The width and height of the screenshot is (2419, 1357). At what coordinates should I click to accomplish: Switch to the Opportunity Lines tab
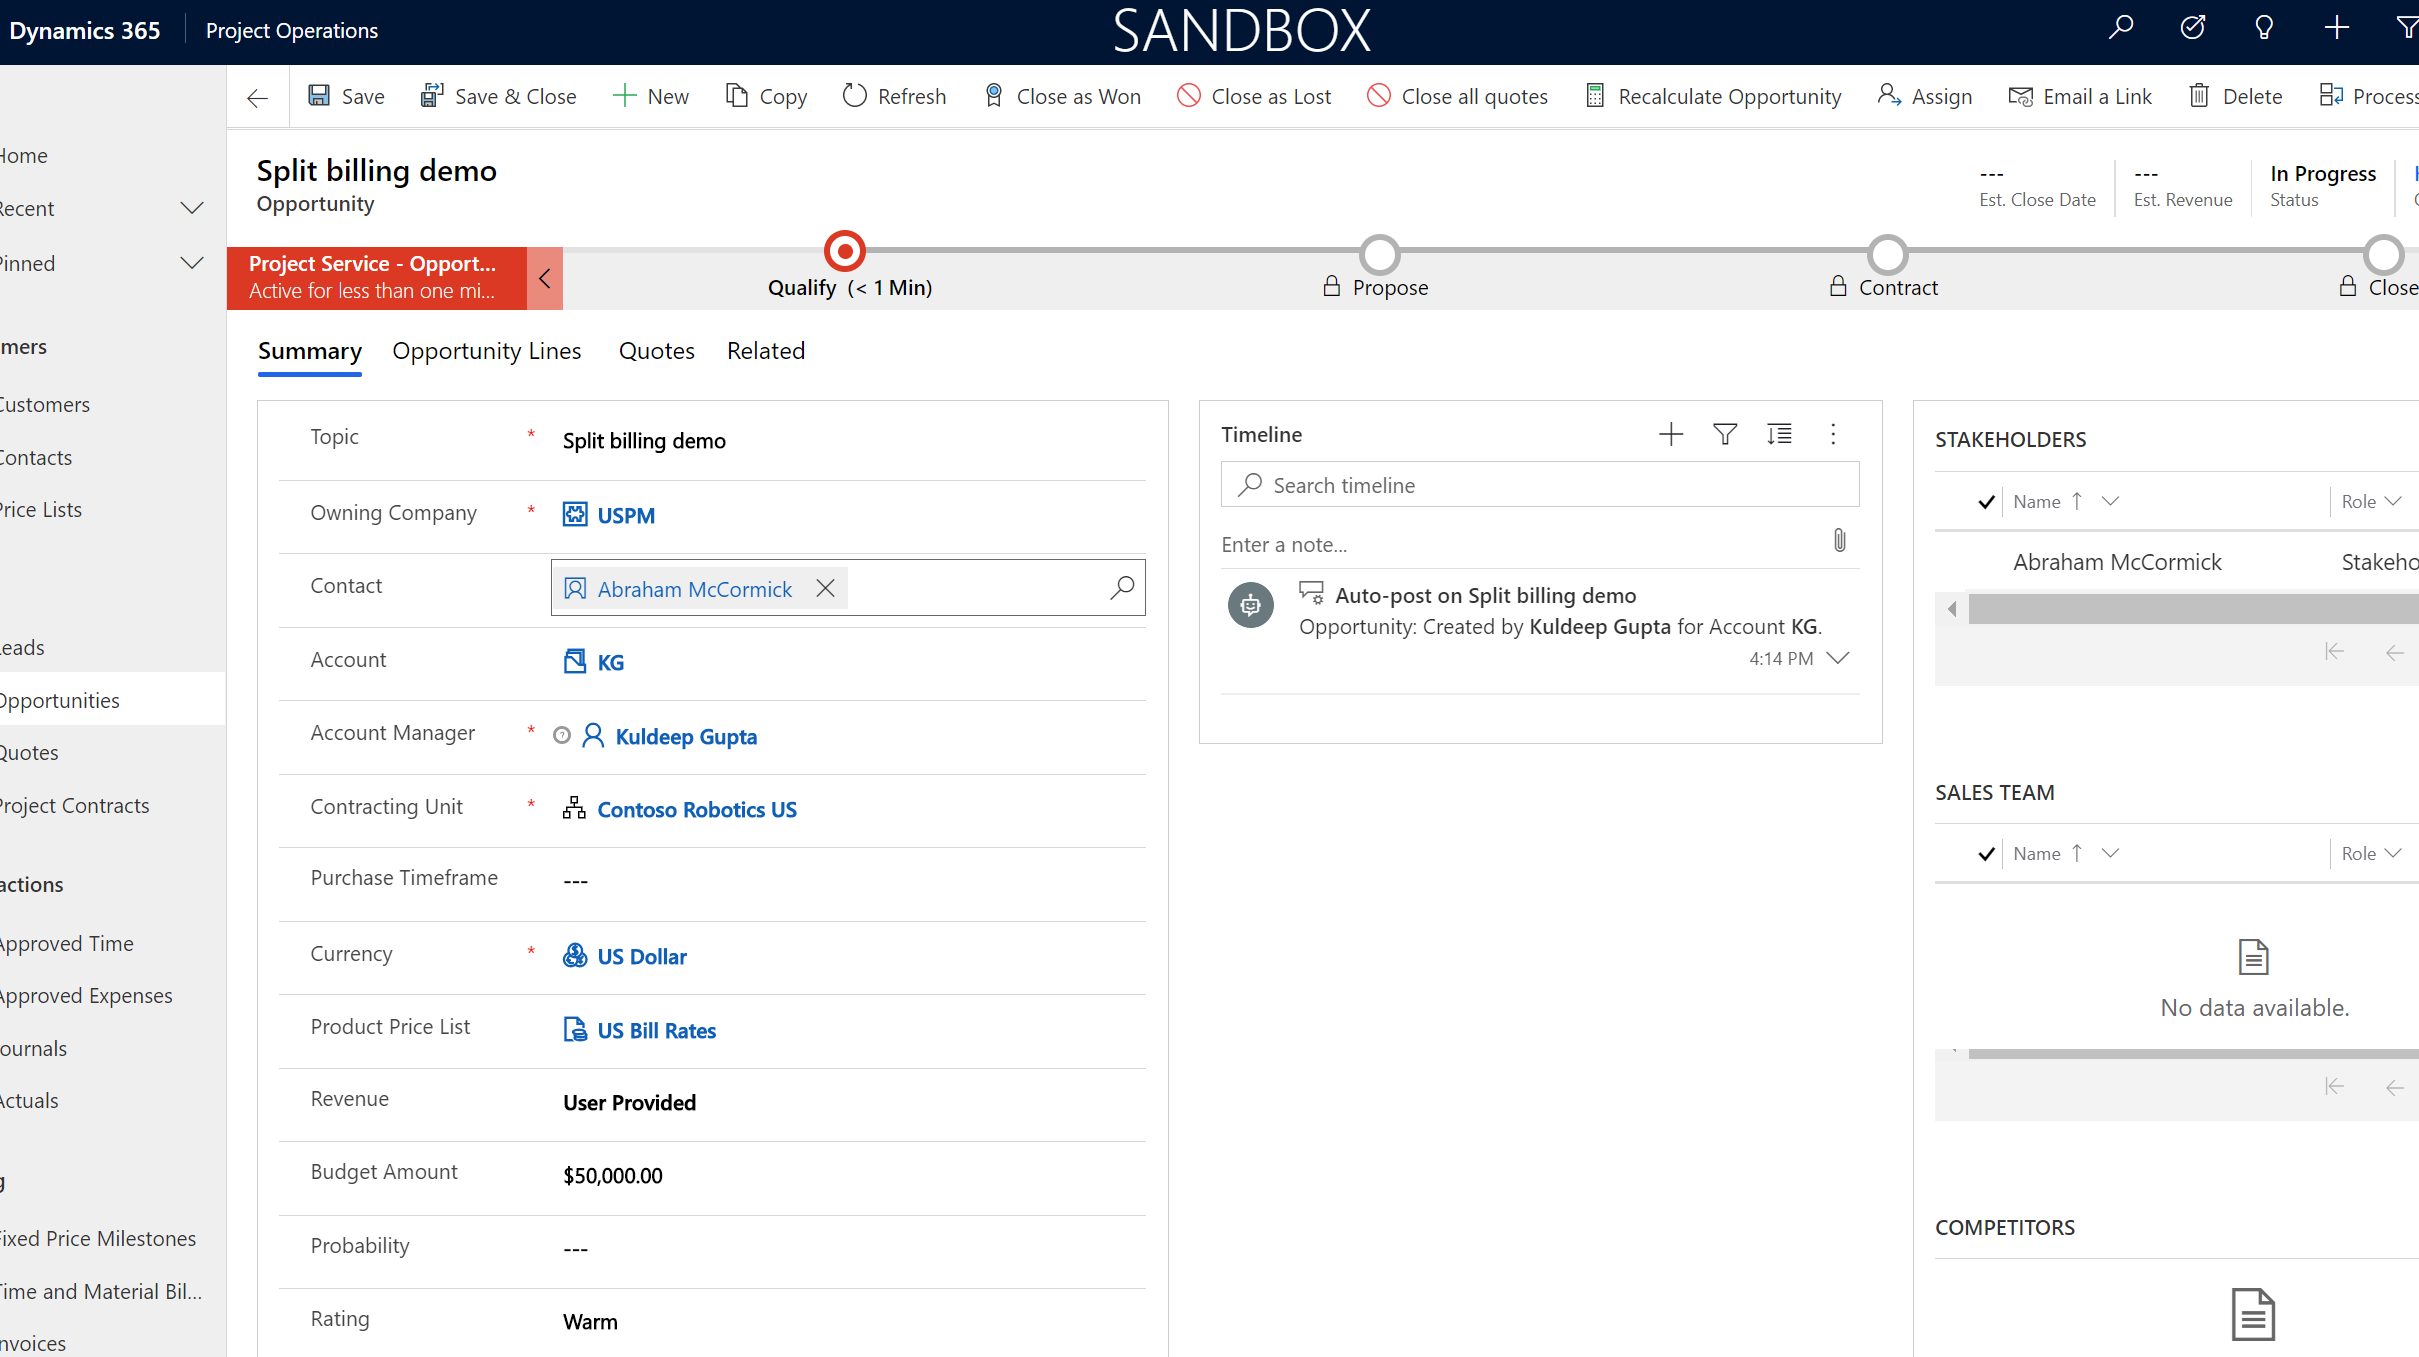coord(487,351)
